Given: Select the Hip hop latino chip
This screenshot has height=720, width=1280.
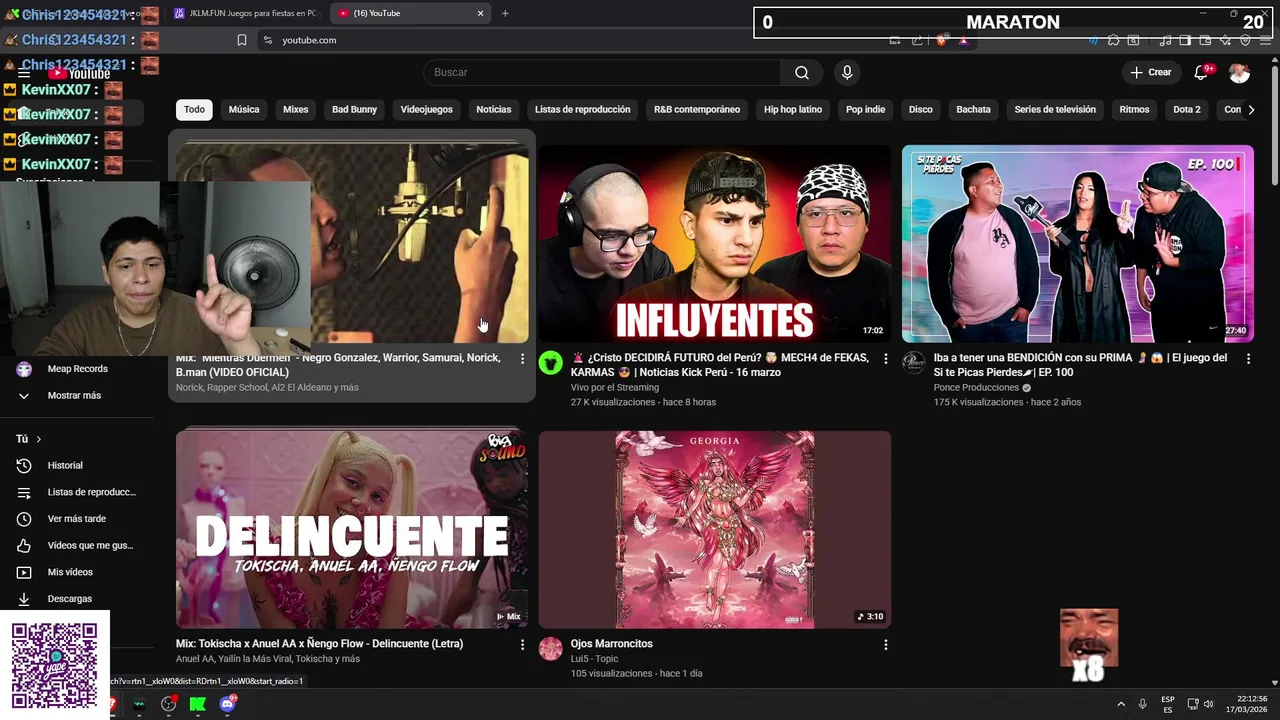Looking at the screenshot, I should (793, 109).
